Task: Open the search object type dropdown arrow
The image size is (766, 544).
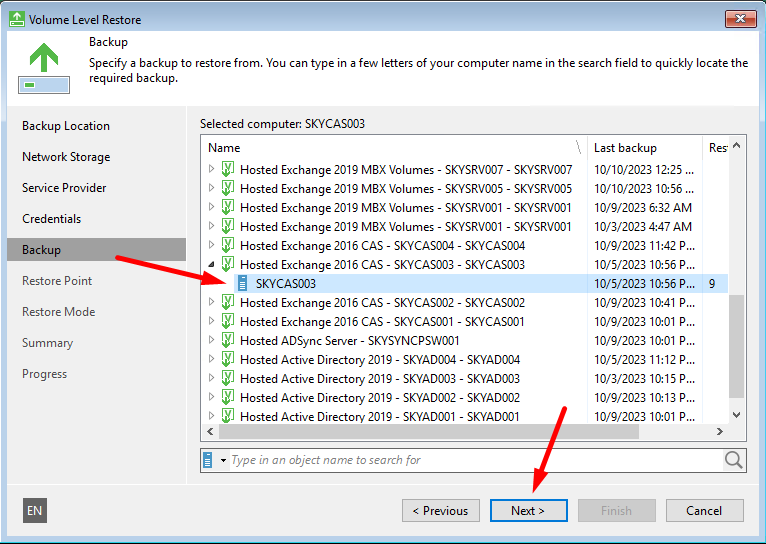Action: (223, 460)
